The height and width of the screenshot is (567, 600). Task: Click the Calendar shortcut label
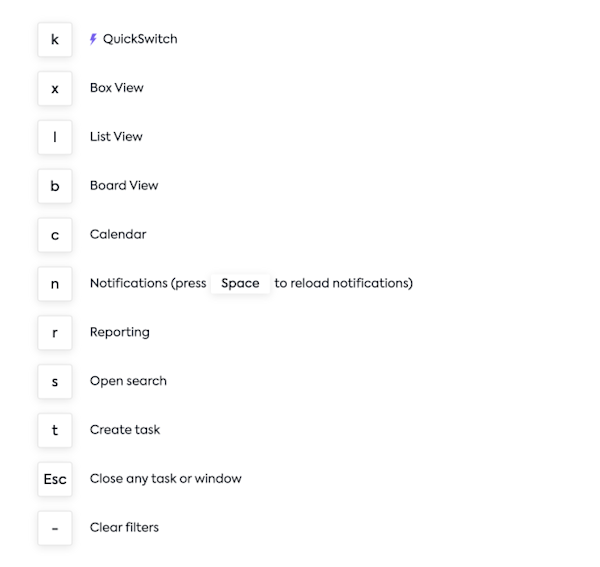[118, 234]
